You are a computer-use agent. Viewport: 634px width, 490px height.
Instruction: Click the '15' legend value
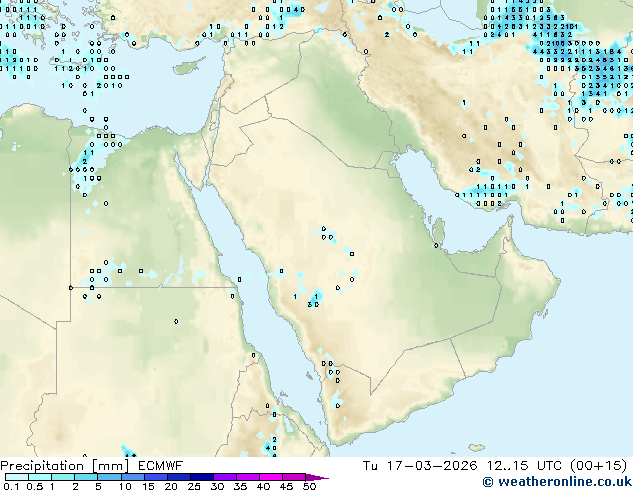(x=148, y=486)
